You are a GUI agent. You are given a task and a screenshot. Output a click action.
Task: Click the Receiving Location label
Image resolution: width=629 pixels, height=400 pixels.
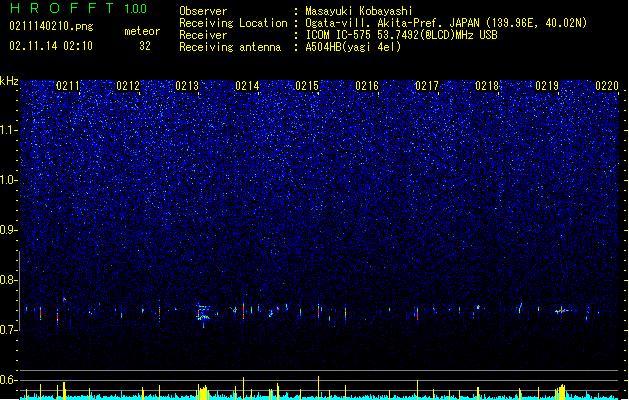pyautogui.click(x=233, y=23)
